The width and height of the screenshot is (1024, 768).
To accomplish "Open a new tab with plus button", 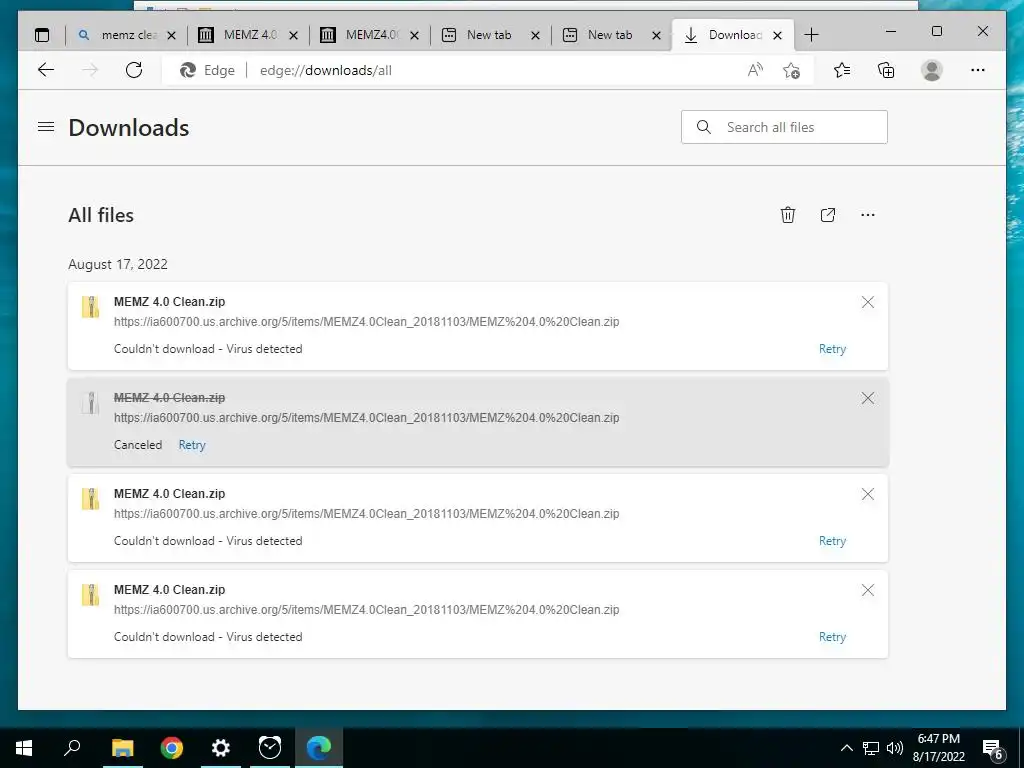I will pyautogui.click(x=811, y=35).
